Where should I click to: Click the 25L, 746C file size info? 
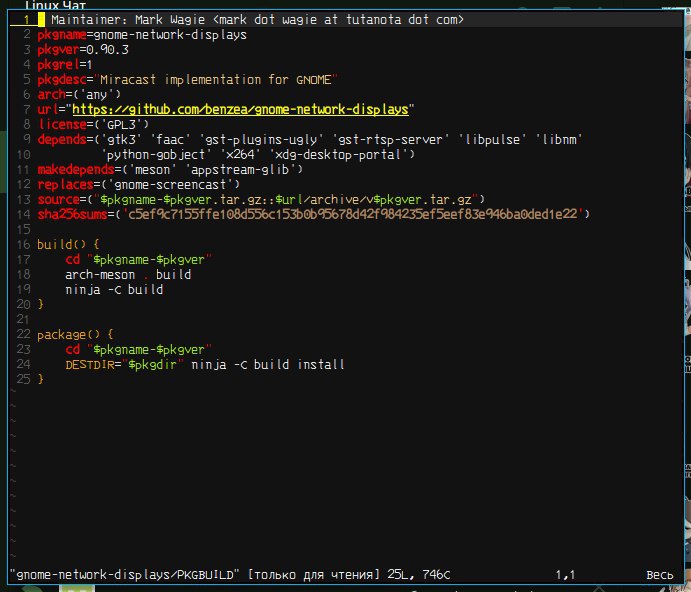tap(419, 575)
